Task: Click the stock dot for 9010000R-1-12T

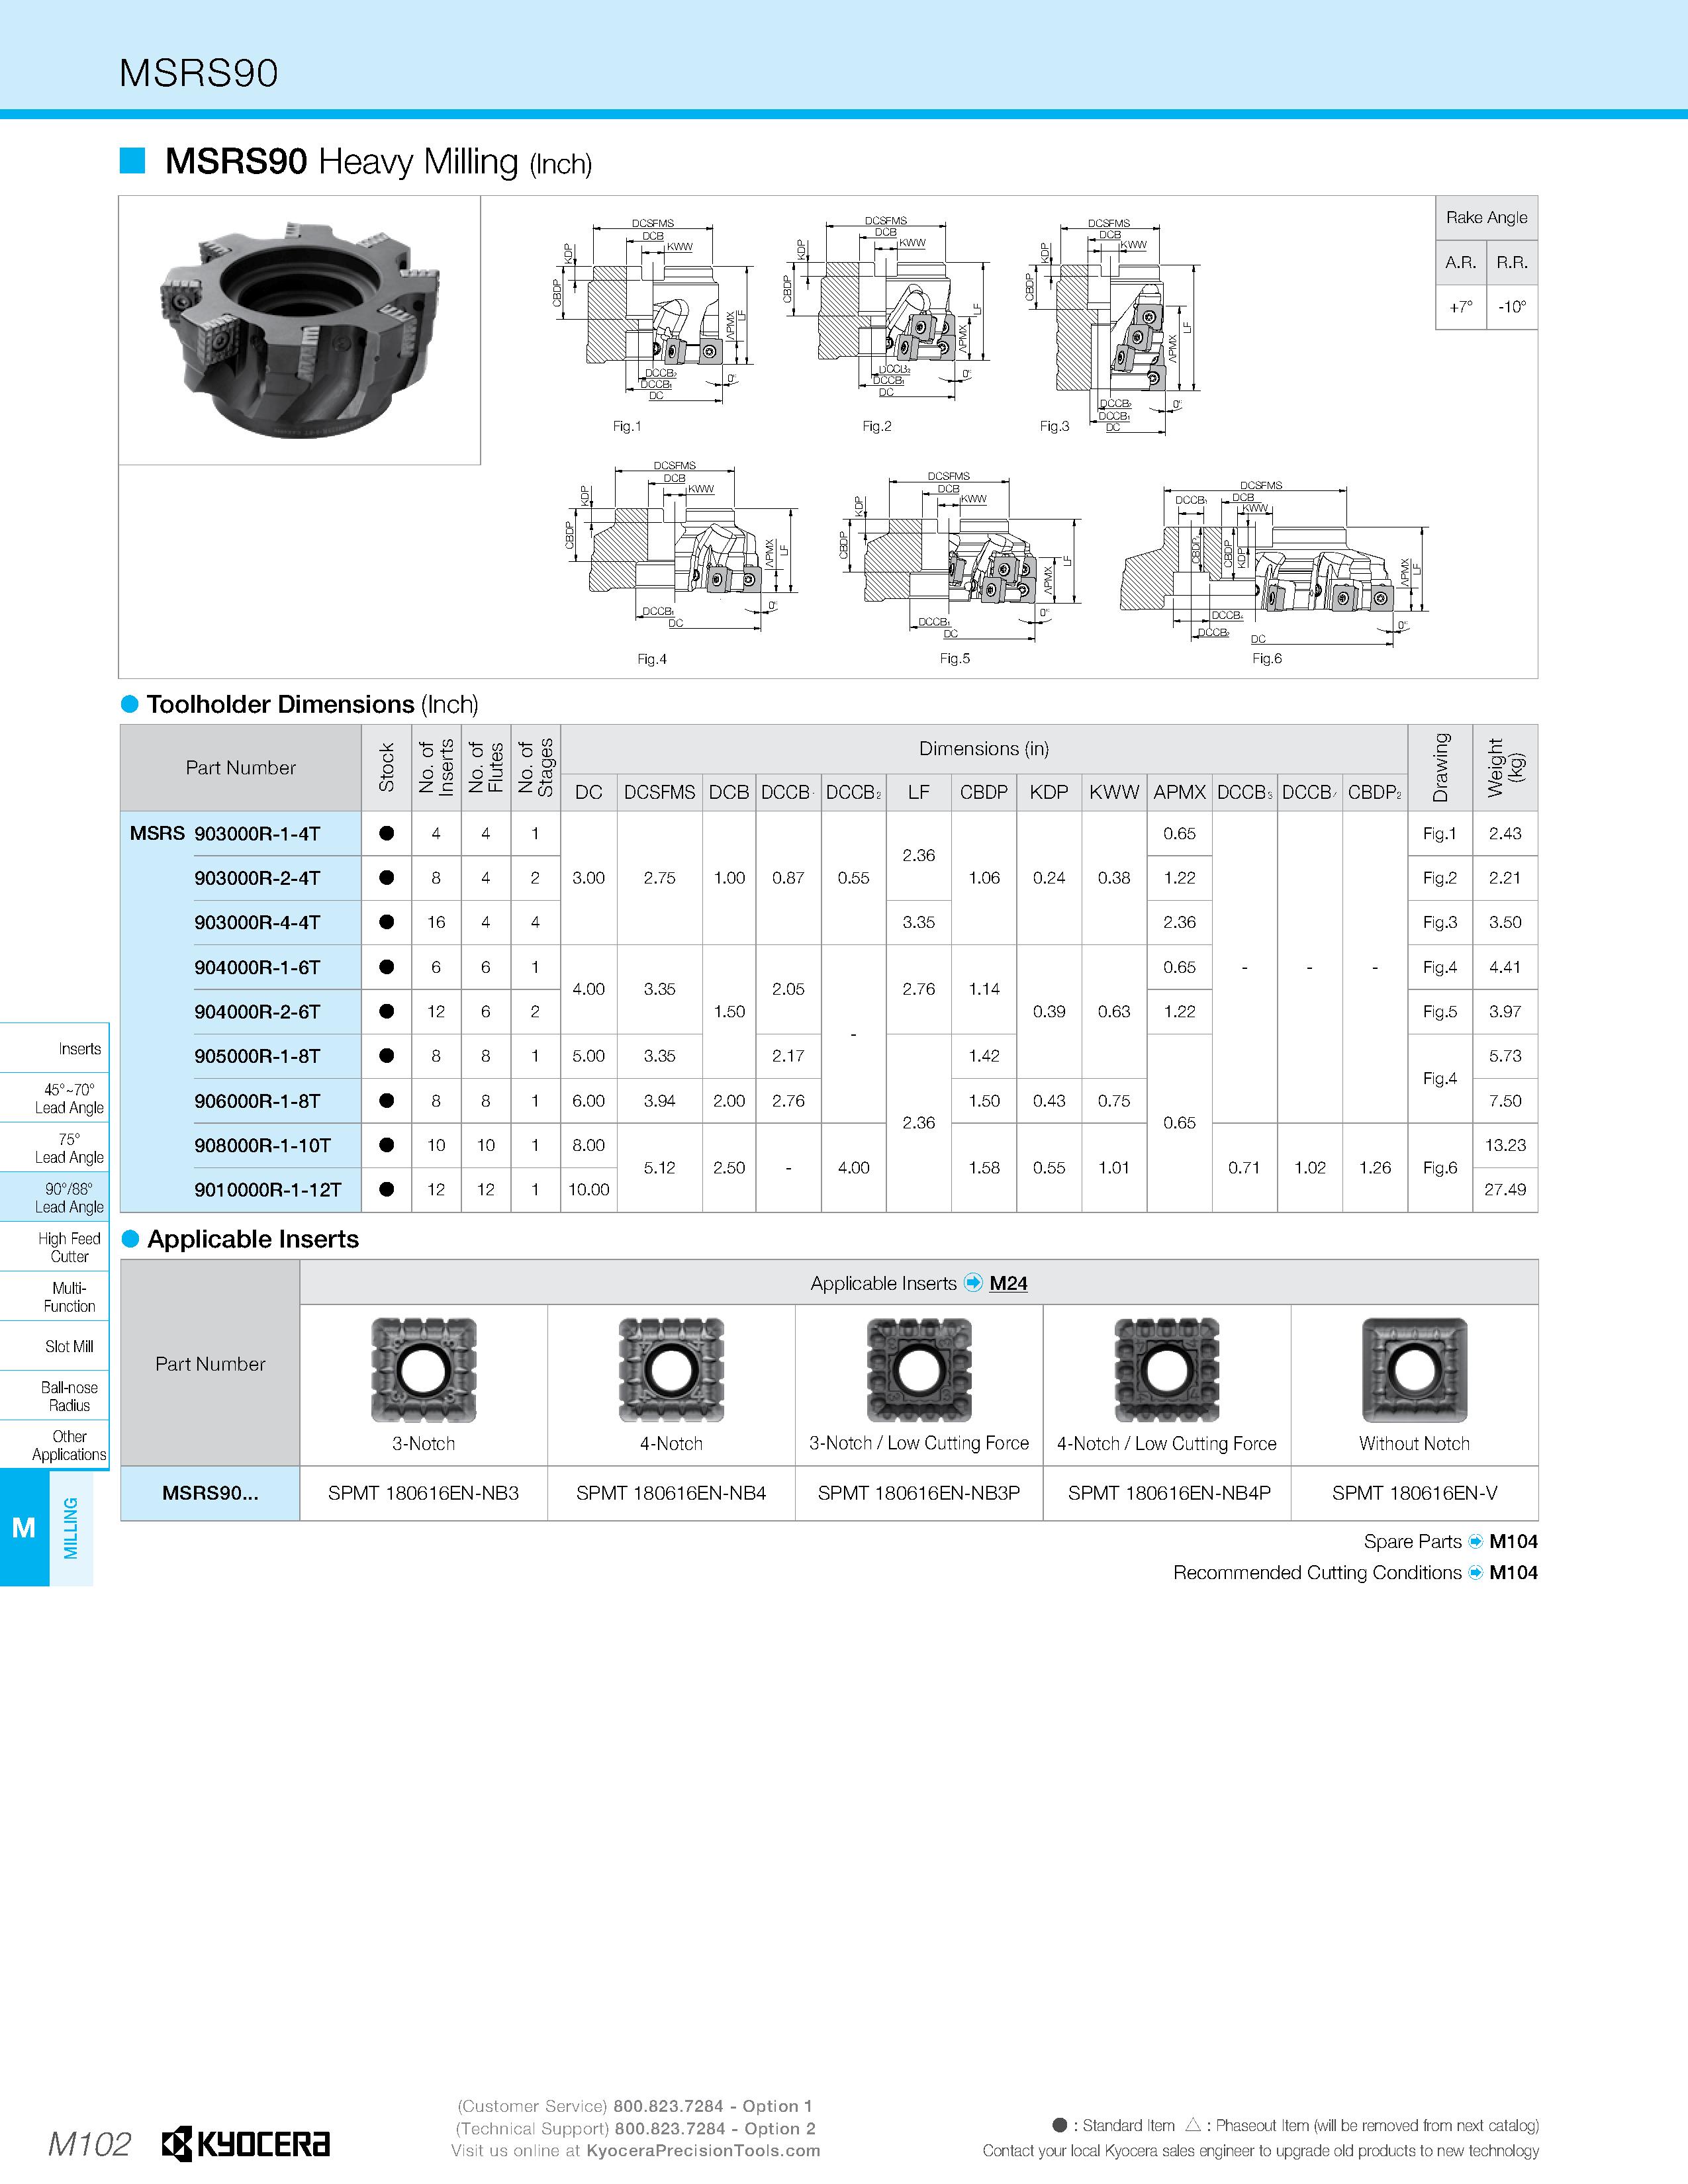Action: pyautogui.click(x=387, y=1189)
